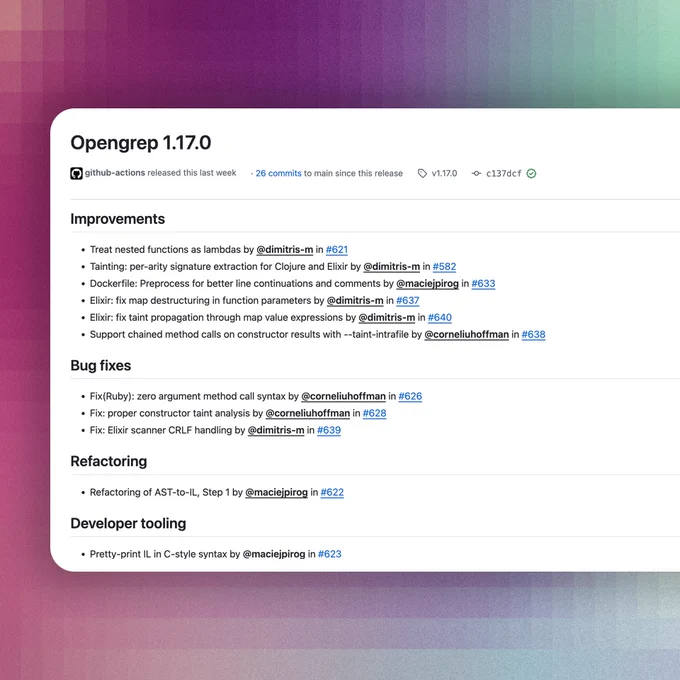The image size is (680, 680).
Task: Click the v1.17.0 tag icon
Action: coord(422,173)
